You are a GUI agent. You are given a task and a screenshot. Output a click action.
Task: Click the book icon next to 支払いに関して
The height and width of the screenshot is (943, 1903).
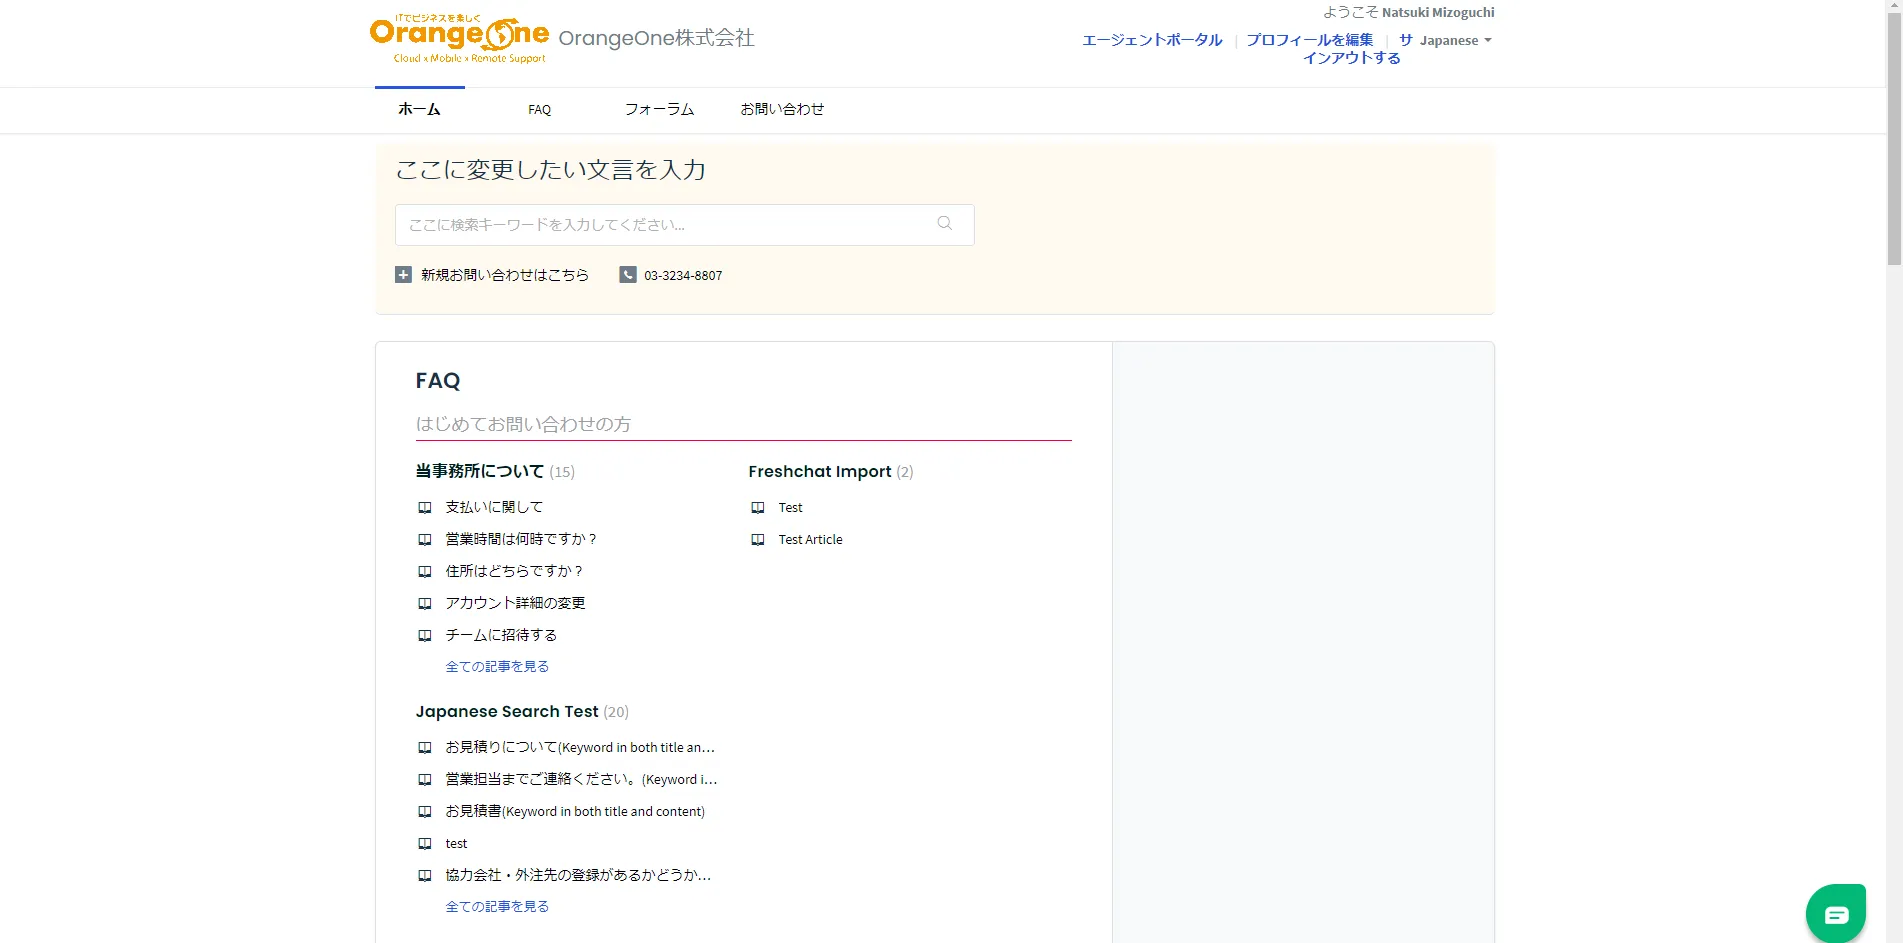tap(425, 508)
